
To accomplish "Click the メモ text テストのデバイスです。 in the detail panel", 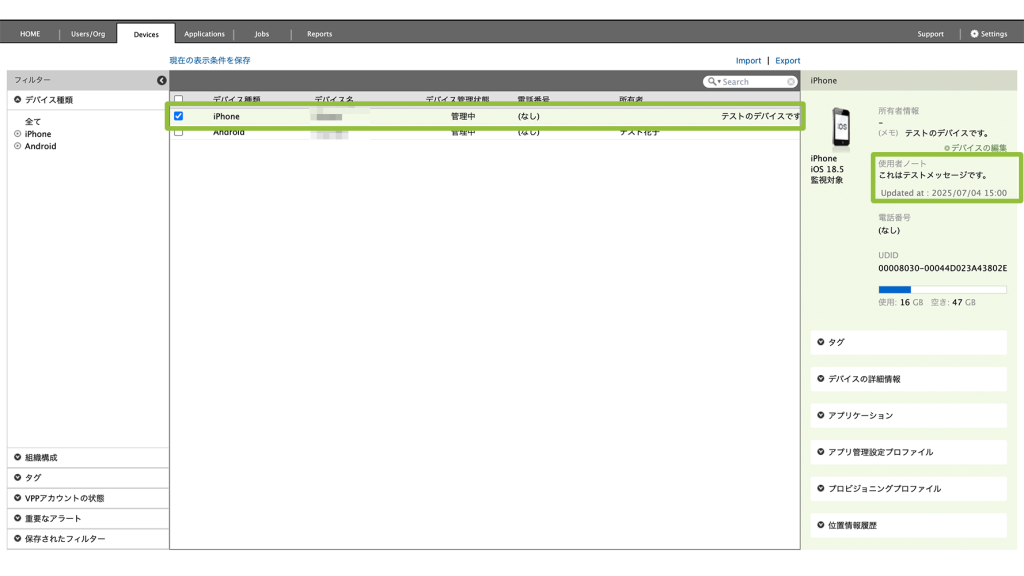I will [x=947, y=133].
